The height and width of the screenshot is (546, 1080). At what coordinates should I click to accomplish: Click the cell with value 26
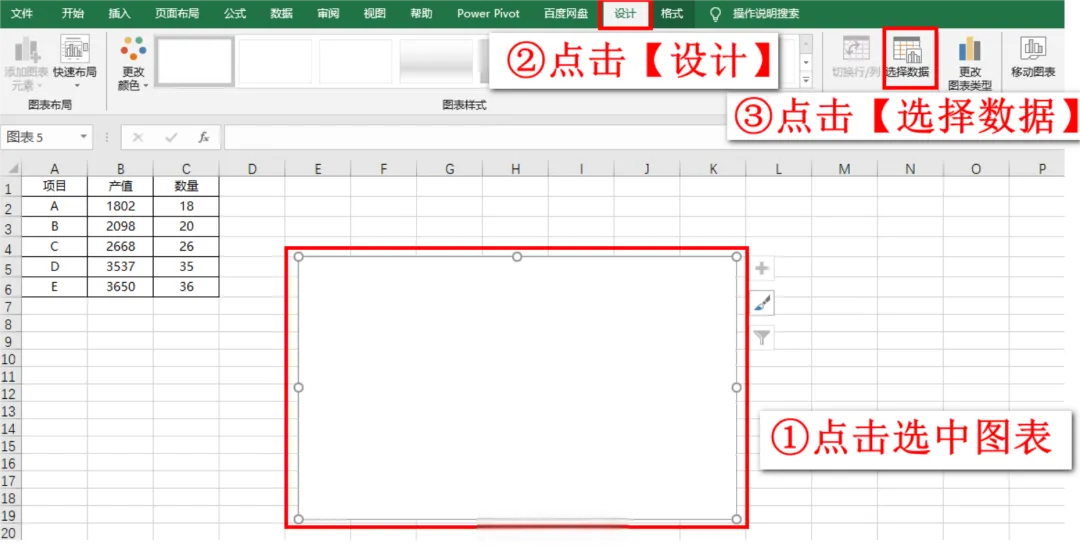pyautogui.click(x=186, y=246)
